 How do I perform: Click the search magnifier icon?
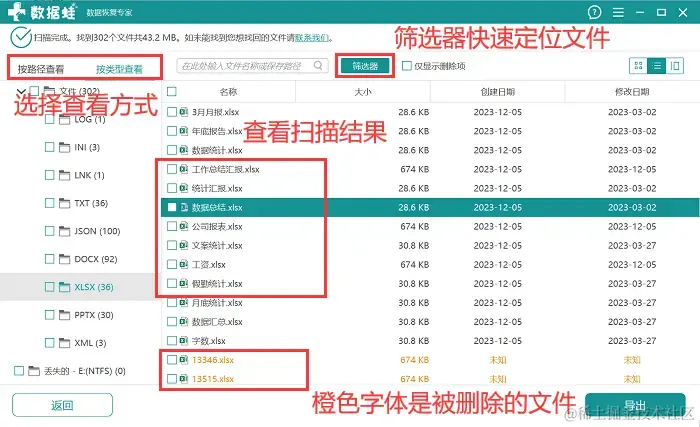[318, 66]
